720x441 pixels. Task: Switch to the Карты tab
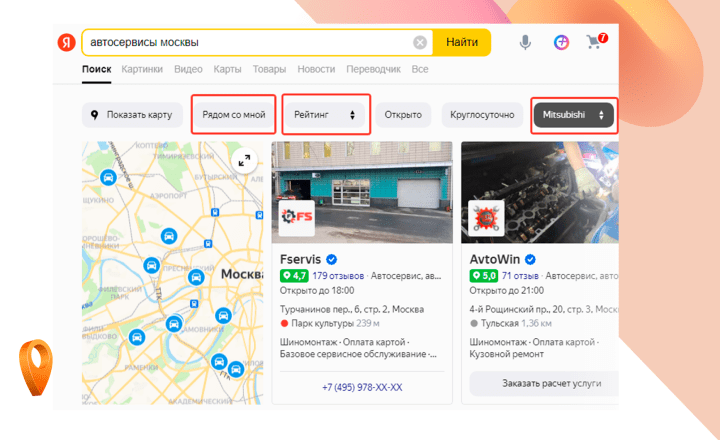[227, 69]
